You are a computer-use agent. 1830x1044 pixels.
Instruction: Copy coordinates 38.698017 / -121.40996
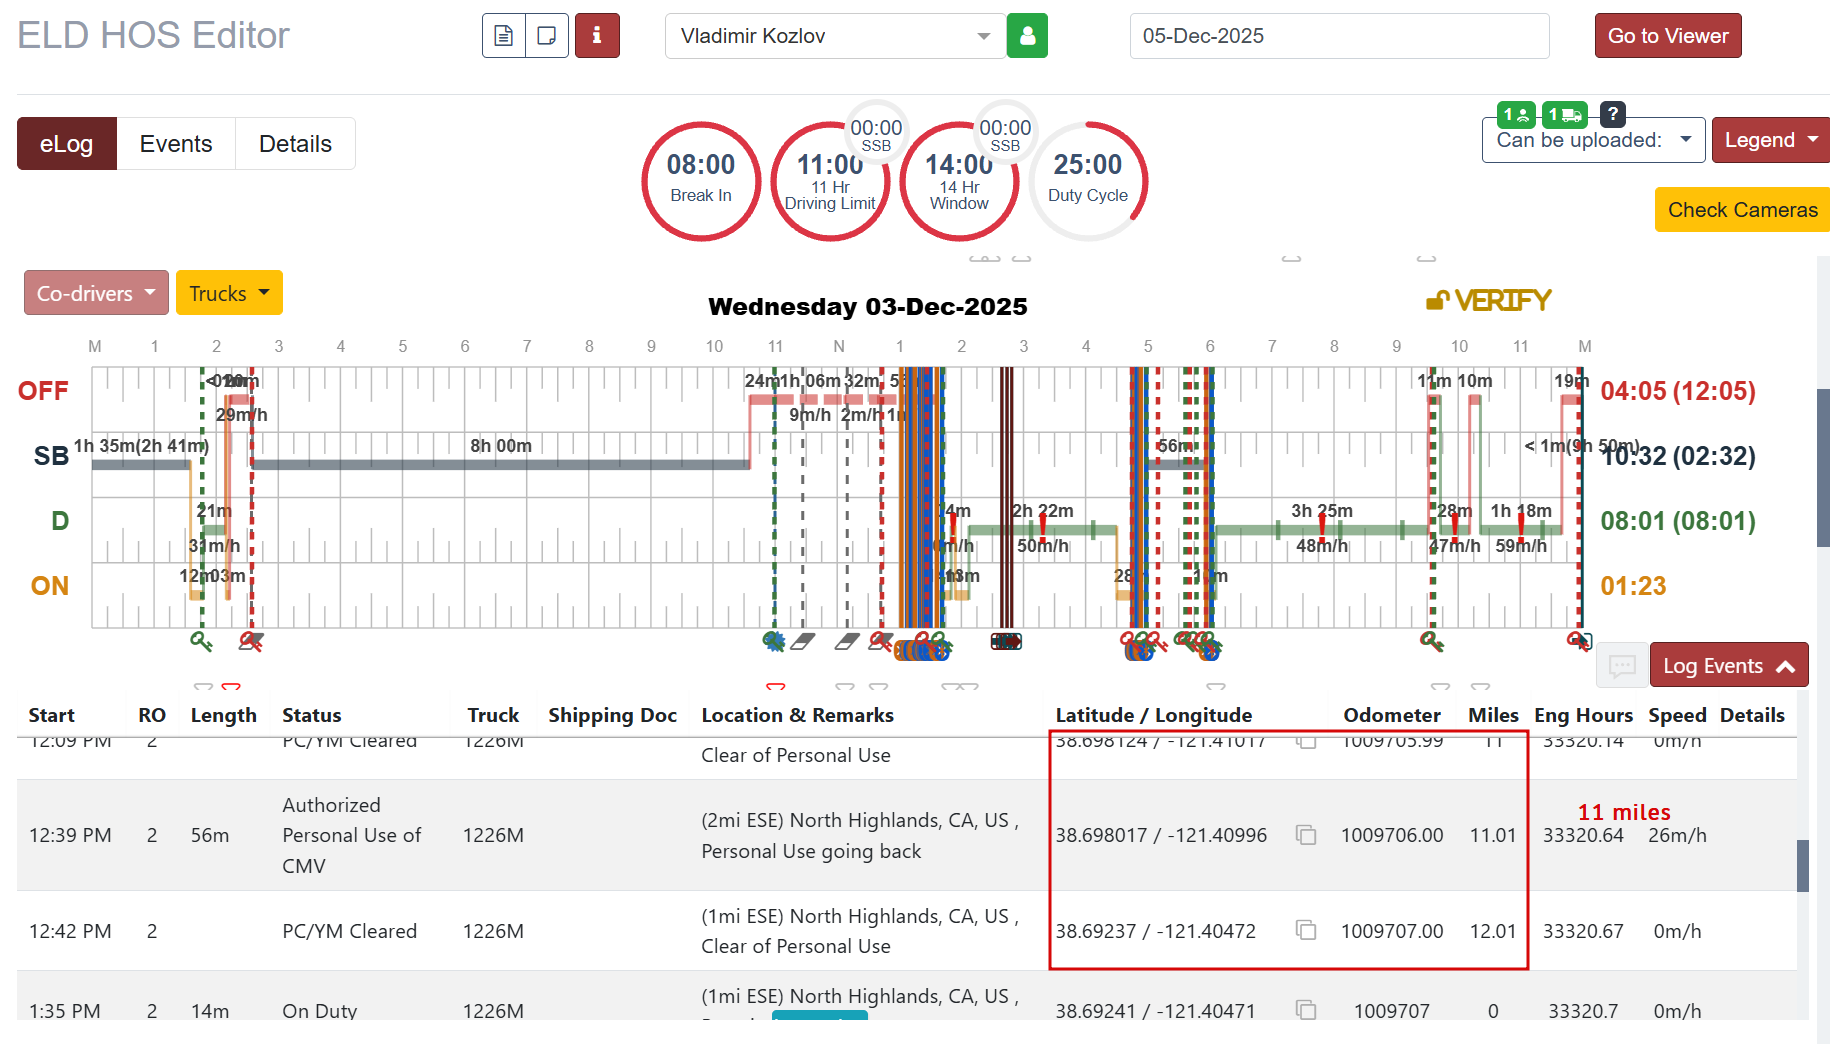[x=1306, y=835]
